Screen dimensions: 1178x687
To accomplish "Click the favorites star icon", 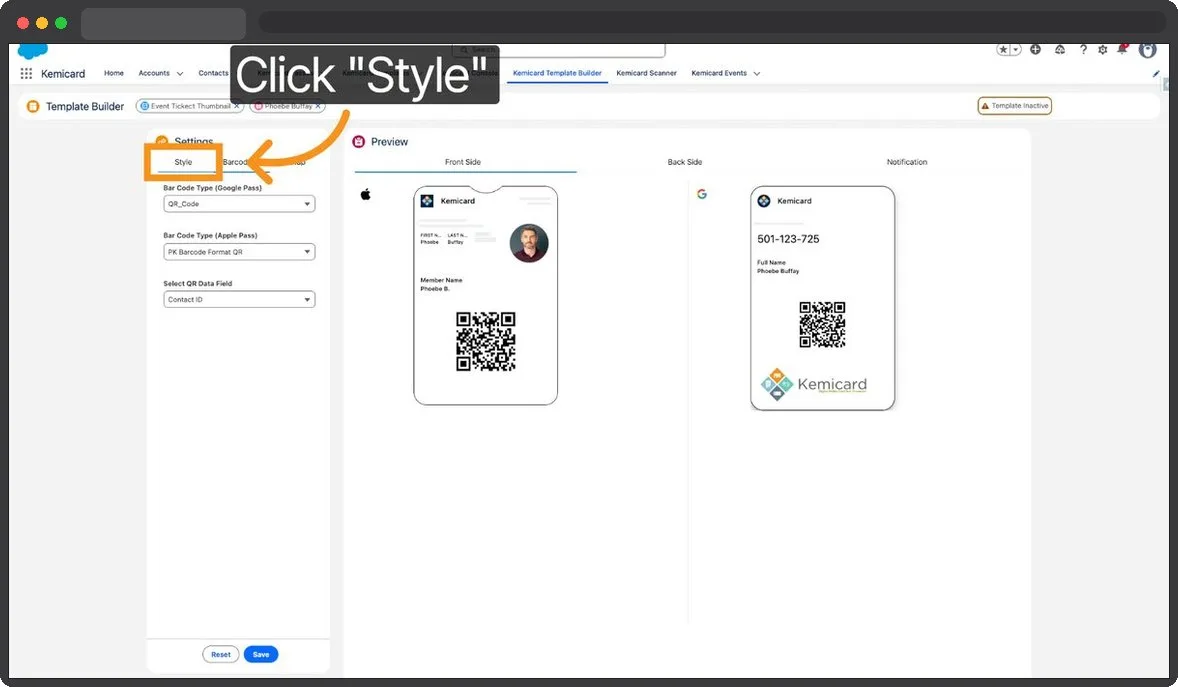I will (x=1003, y=50).
